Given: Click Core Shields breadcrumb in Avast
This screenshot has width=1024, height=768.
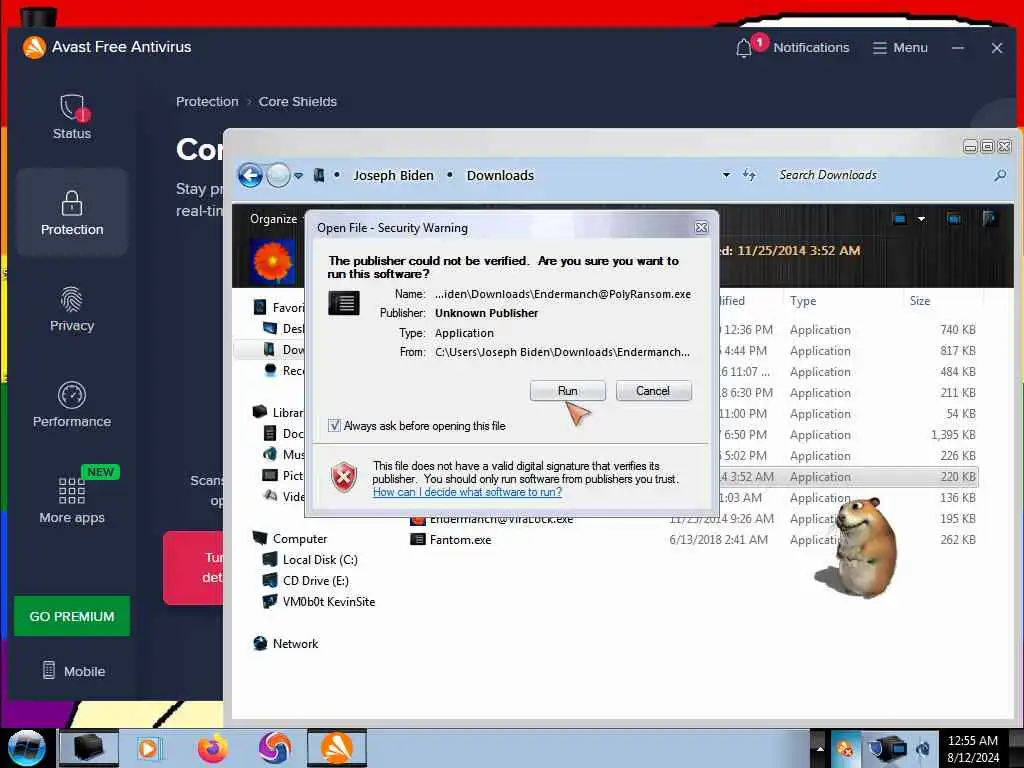Looking at the screenshot, I should click(298, 101).
